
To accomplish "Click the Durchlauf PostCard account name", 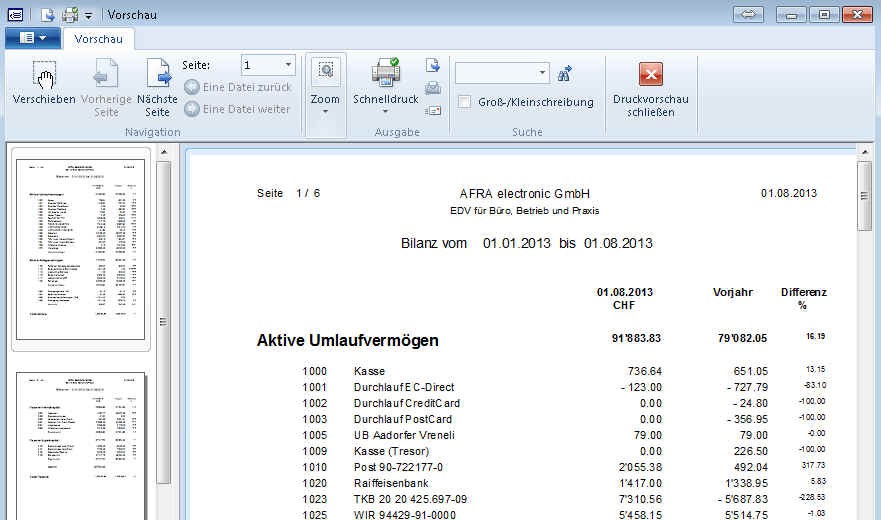I will click(x=403, y=419).
